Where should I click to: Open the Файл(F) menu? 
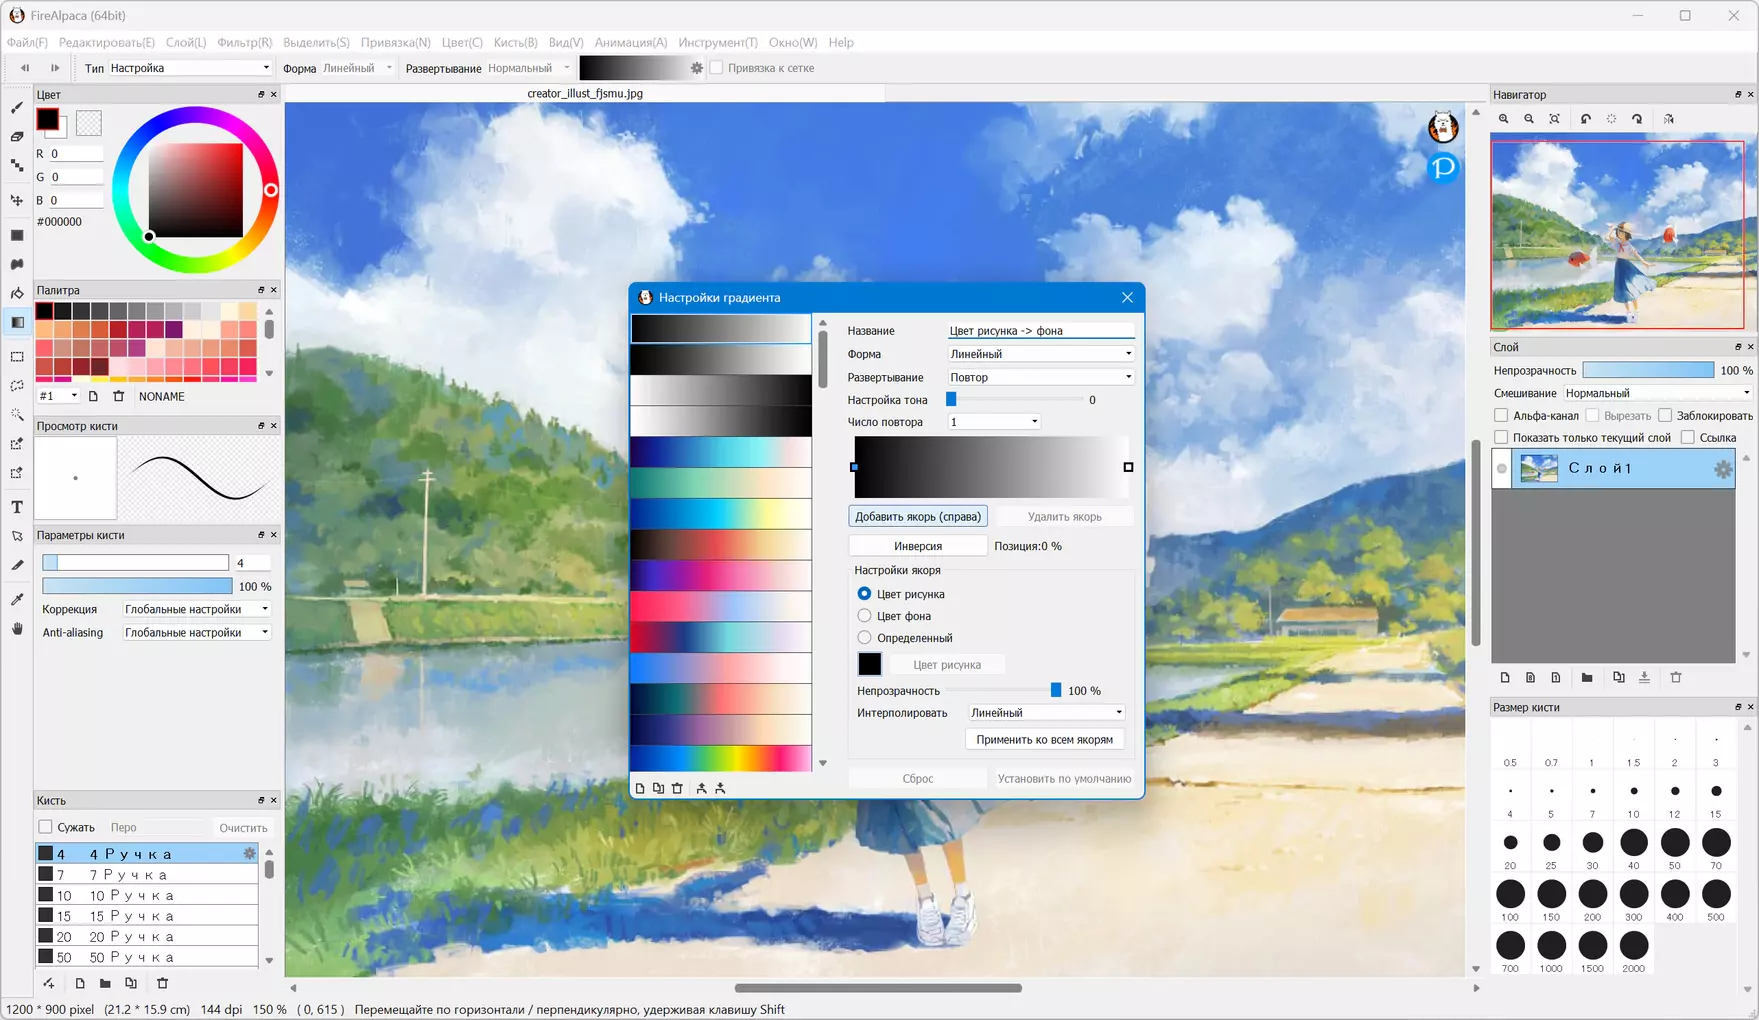27,42
